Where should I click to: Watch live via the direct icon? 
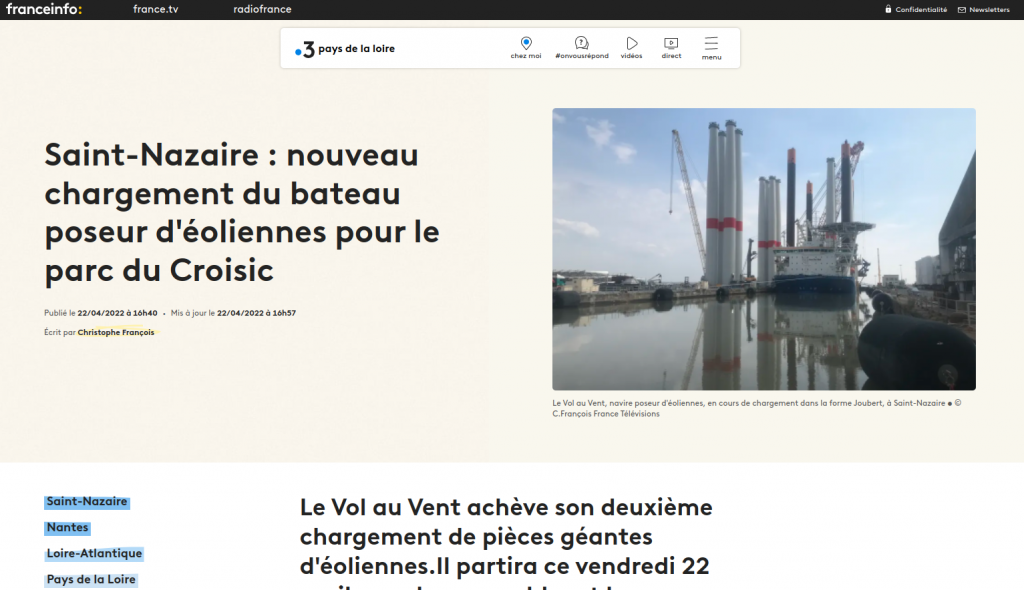pyautogui.click(x=671, y=43)
